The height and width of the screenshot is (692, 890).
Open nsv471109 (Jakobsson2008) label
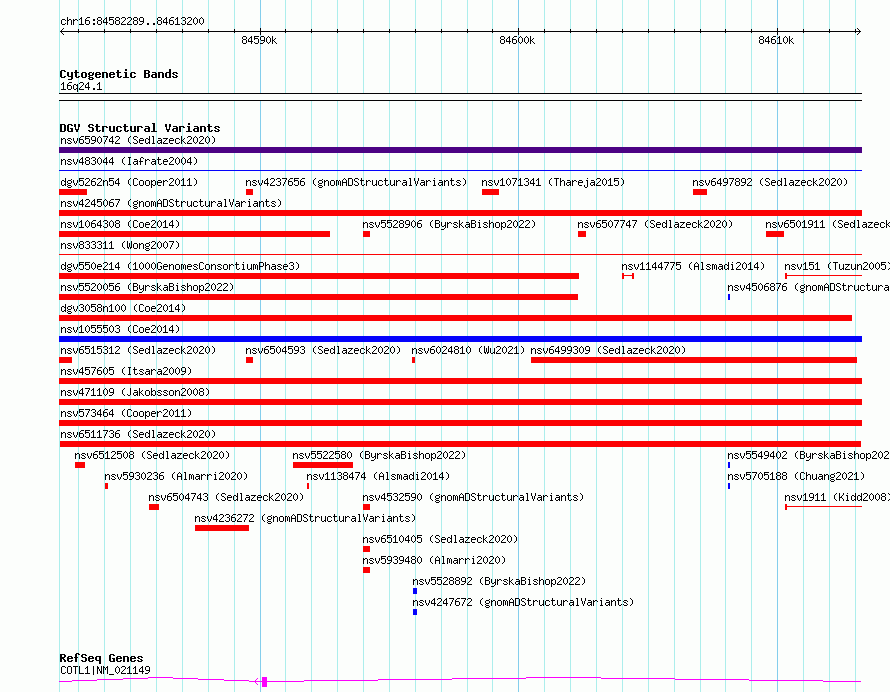135,392
